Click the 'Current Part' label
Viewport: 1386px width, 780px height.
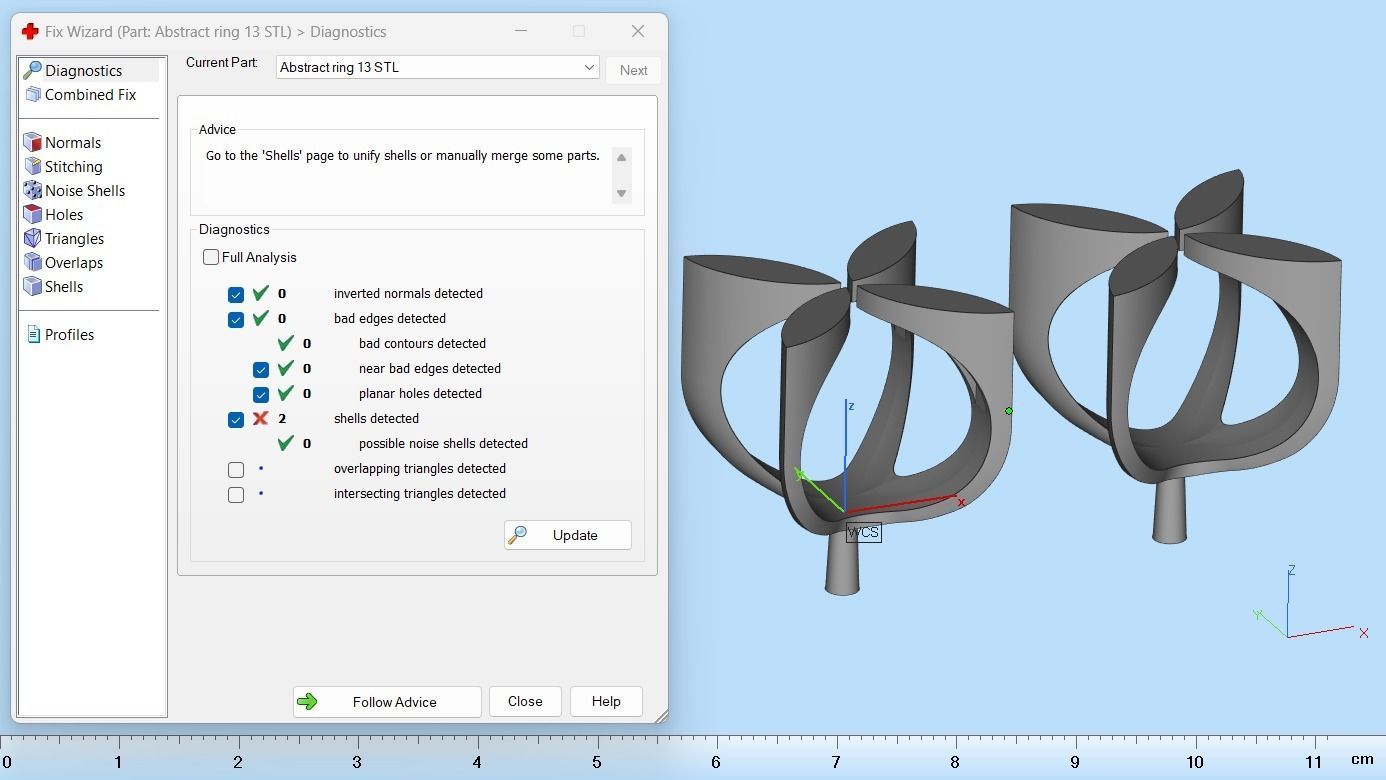[222, 62]
